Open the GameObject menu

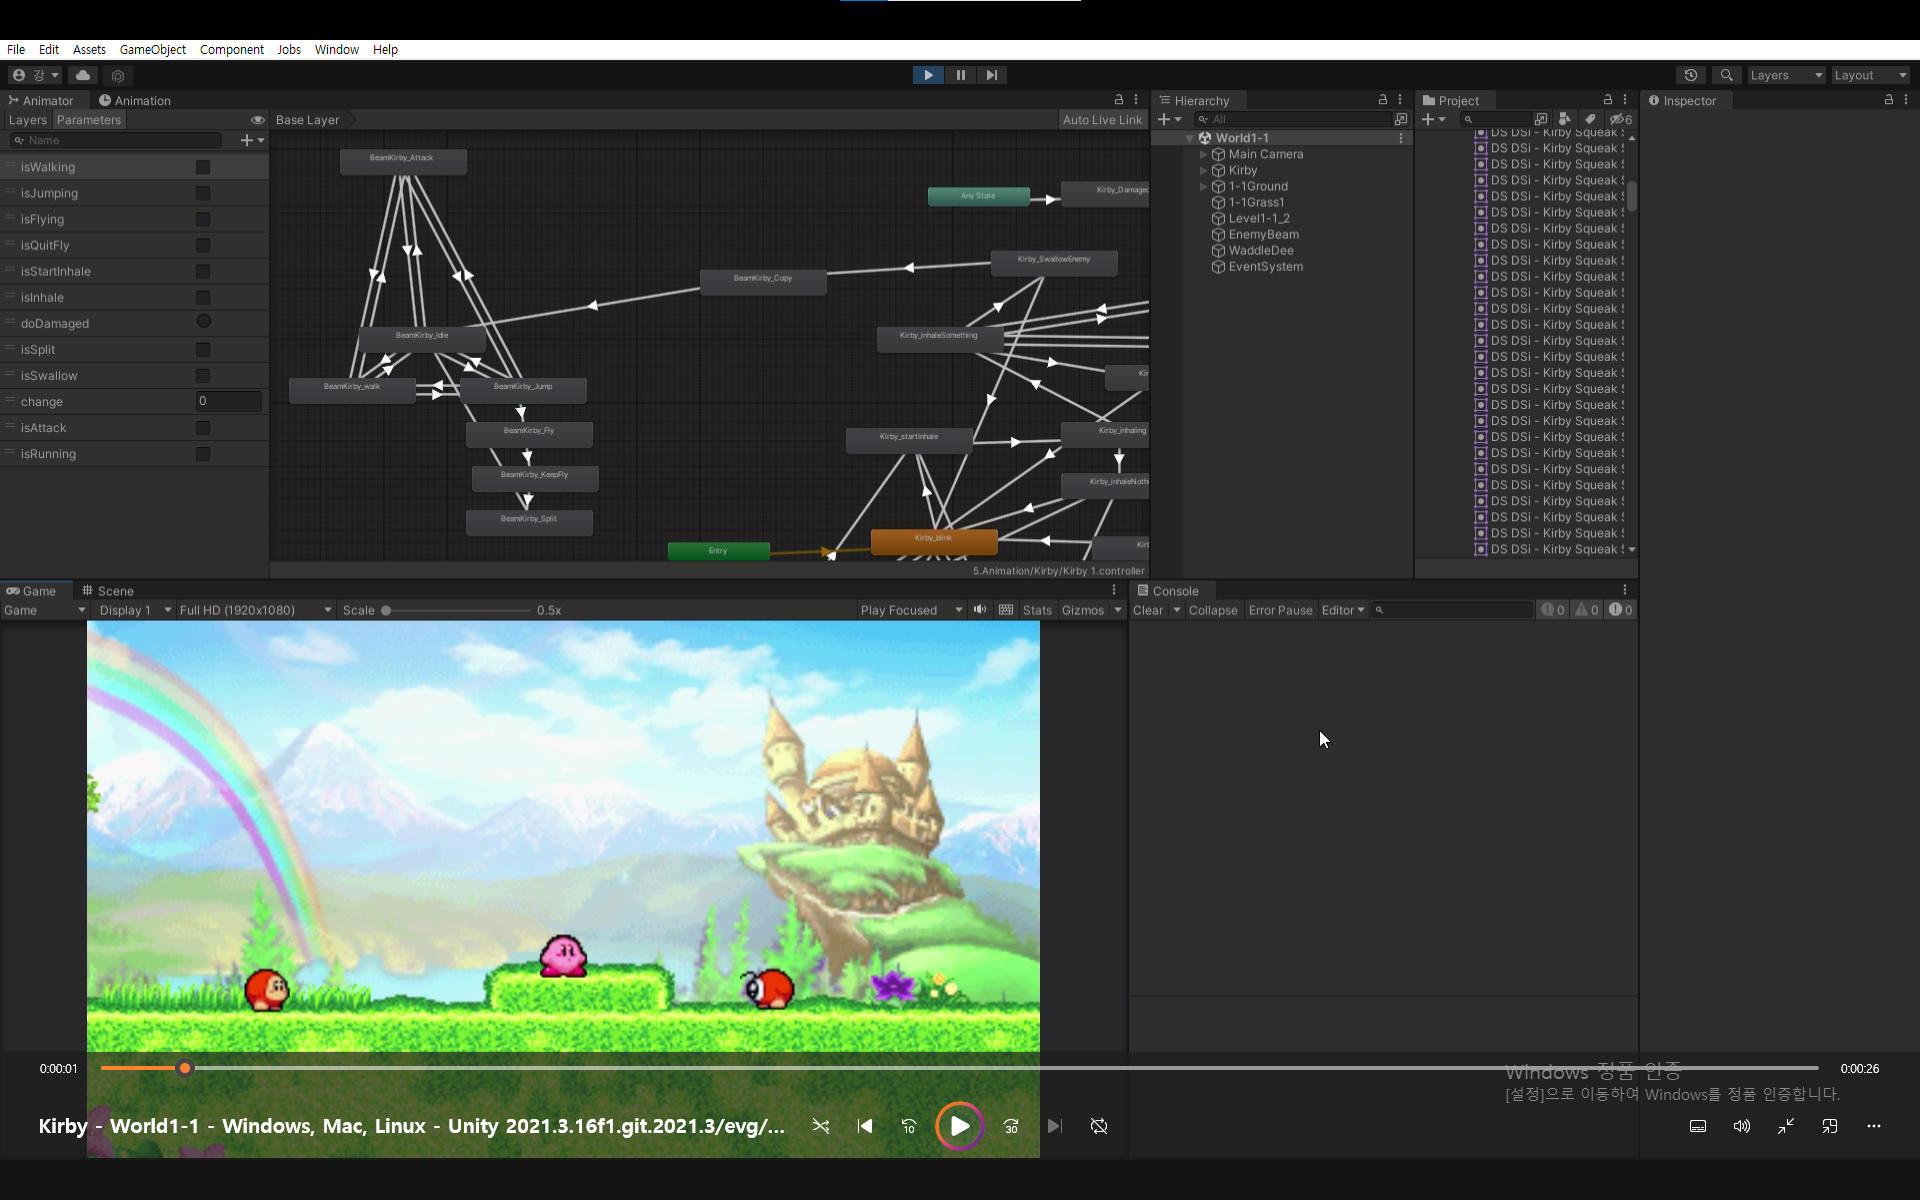pyautogui.click(x=152, y=49)
